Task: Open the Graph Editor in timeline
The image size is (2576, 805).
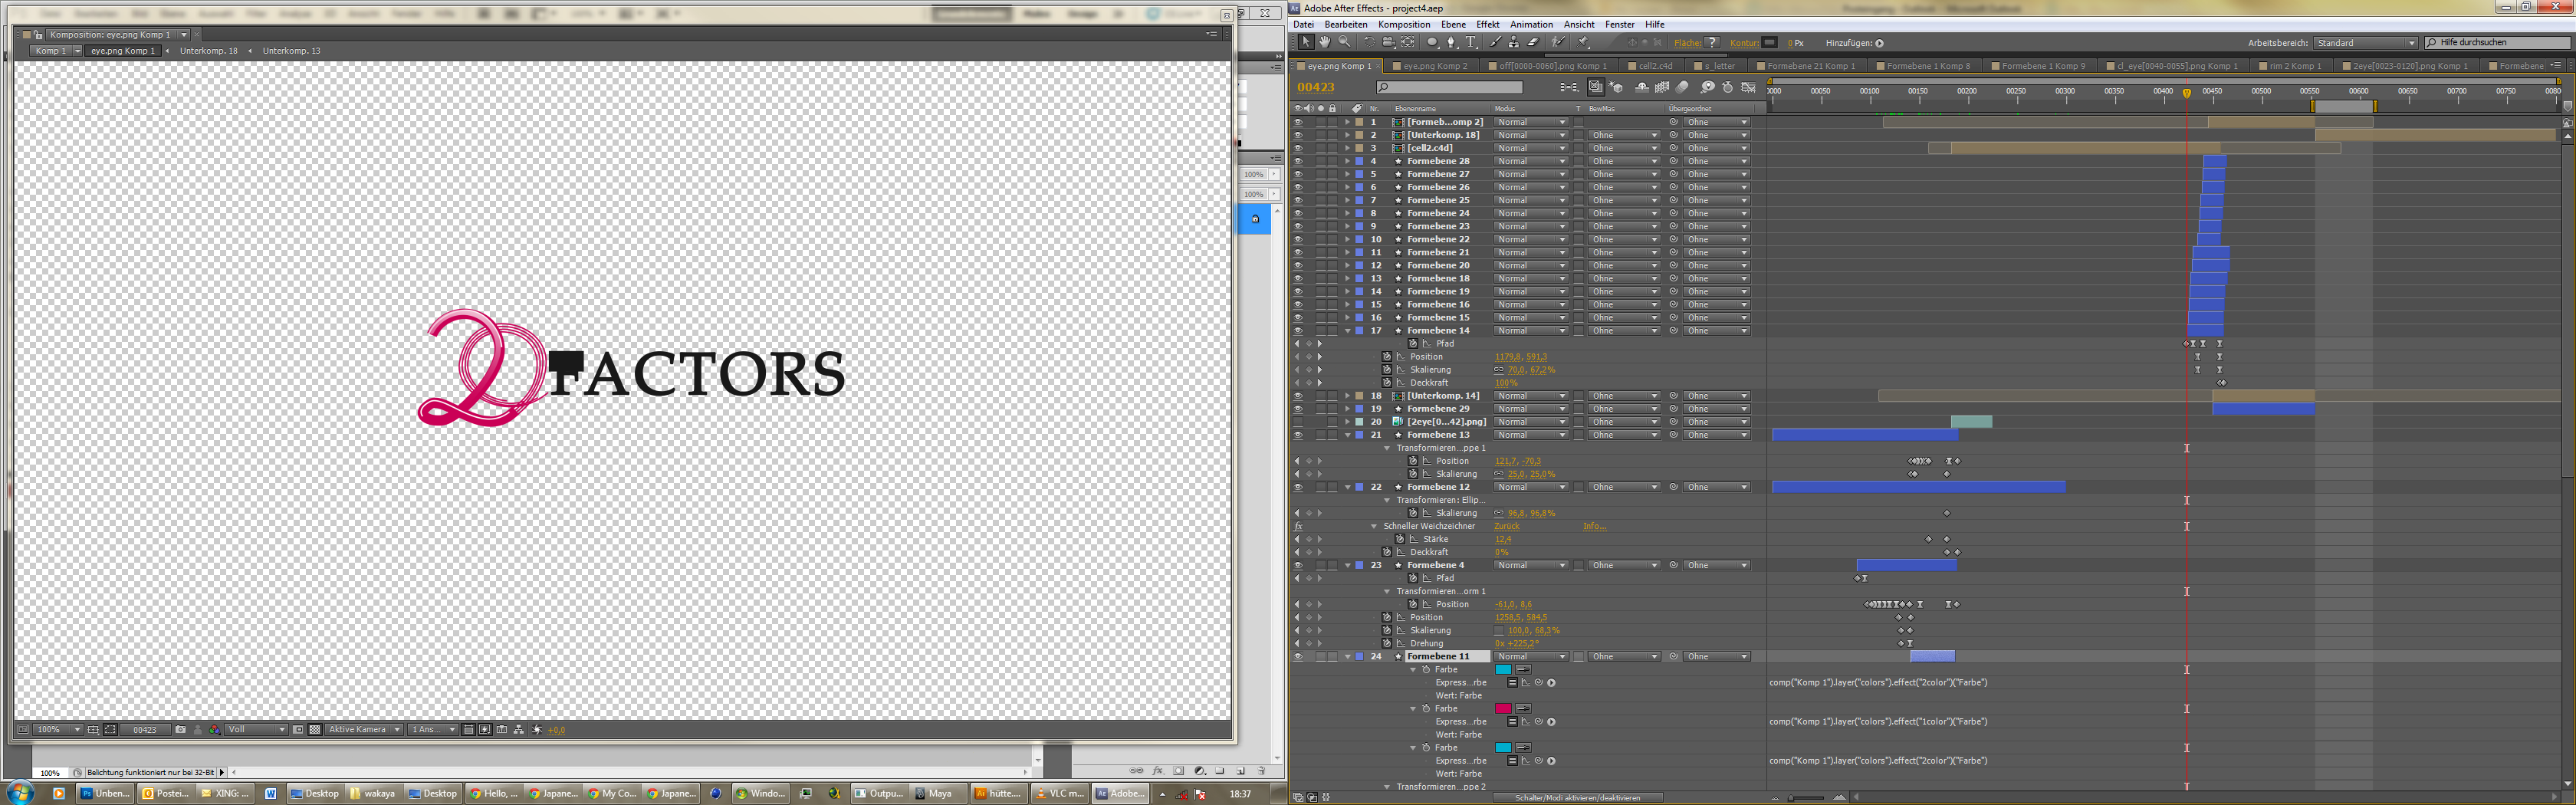Action: point(1749,88)
